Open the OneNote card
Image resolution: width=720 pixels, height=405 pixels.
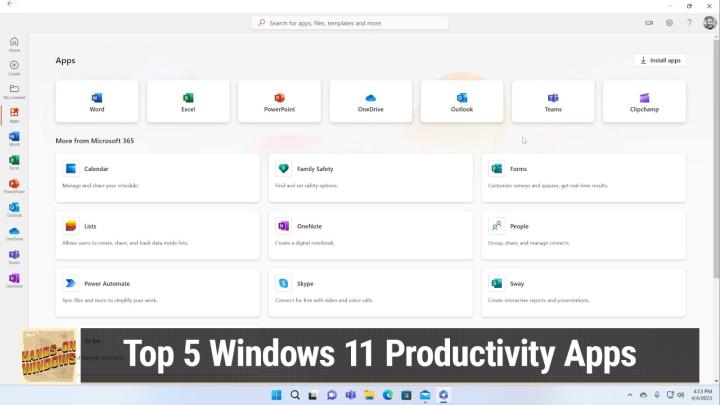(371, 235)
